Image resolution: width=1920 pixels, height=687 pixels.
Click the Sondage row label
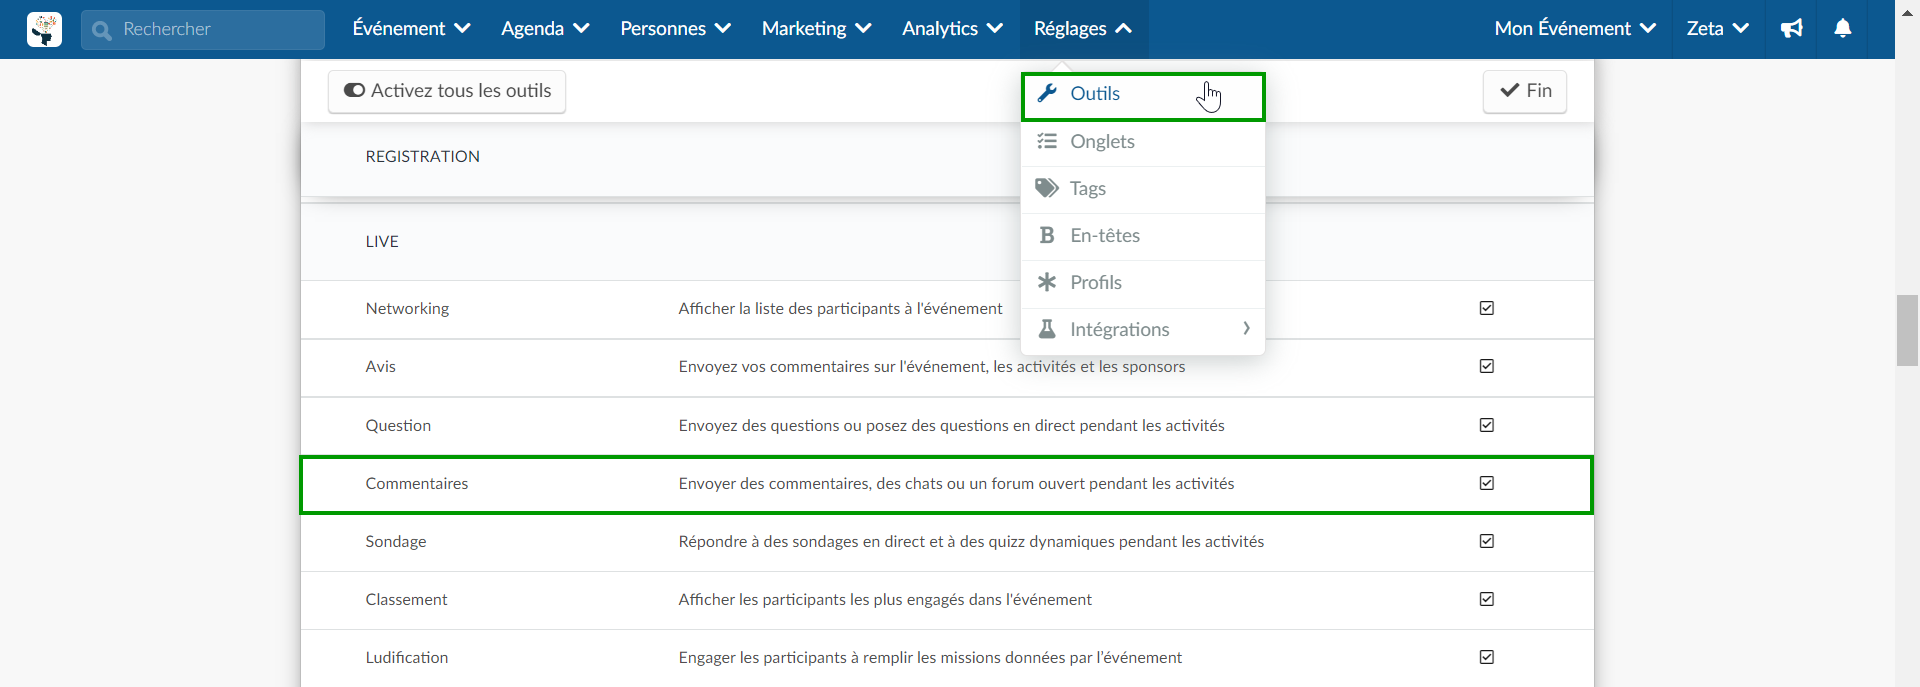[396, 541]
